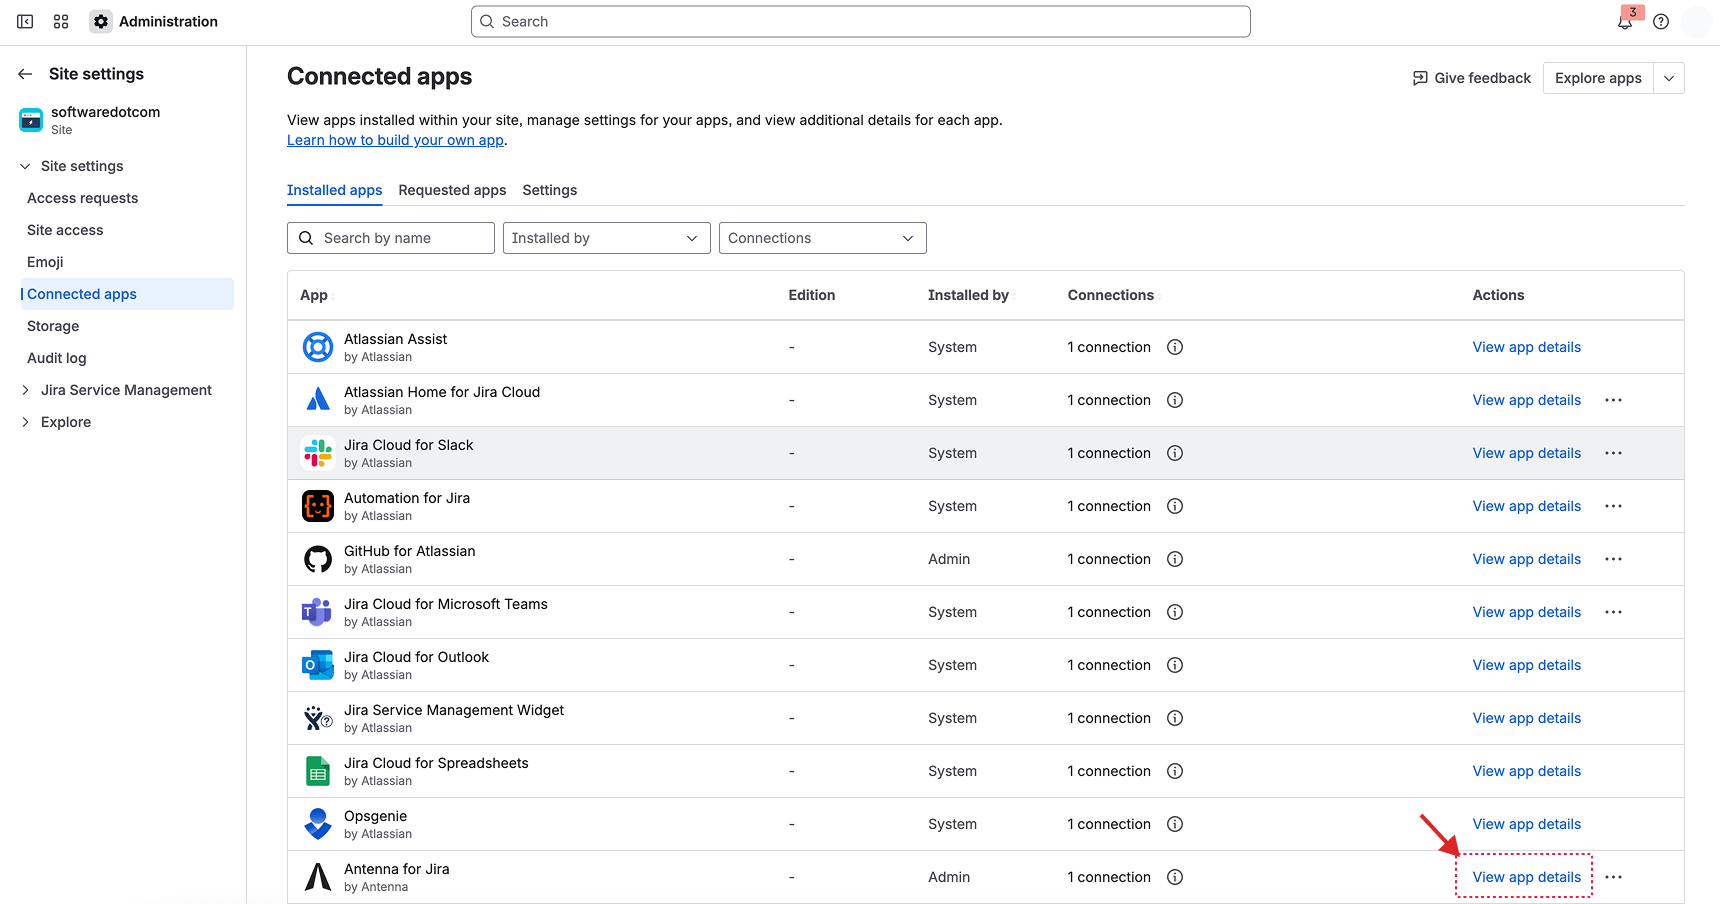This screenshot has height=904, width=1720.
Task: Show connection info for GitHub for Atlassian
Action: [x=1175, y=559]
